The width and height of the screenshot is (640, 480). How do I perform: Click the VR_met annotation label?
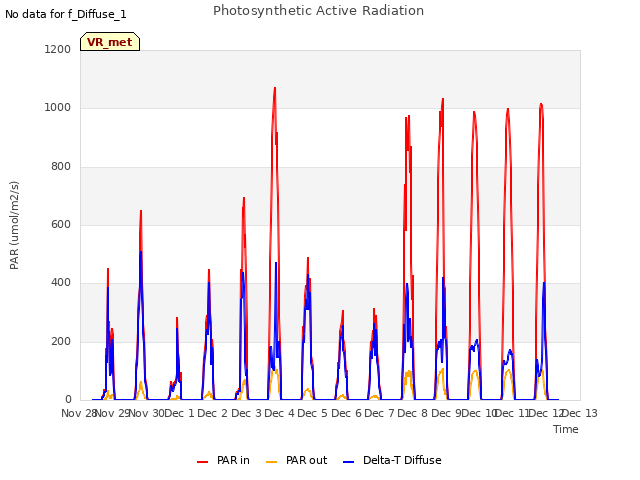[x=110, y=42]
